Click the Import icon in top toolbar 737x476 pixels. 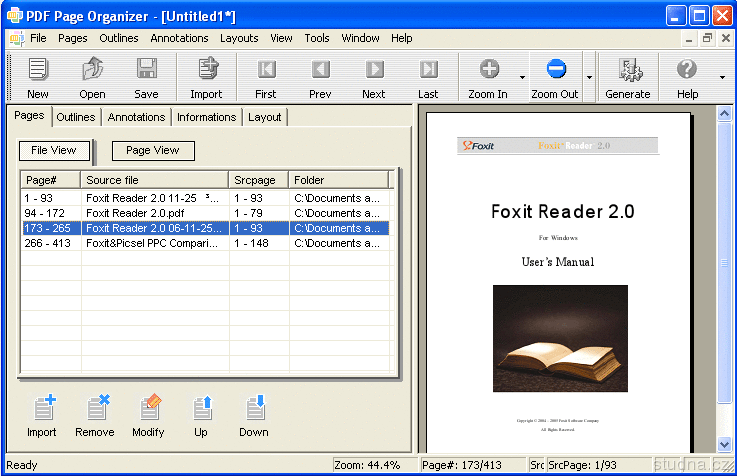point(206,77)
